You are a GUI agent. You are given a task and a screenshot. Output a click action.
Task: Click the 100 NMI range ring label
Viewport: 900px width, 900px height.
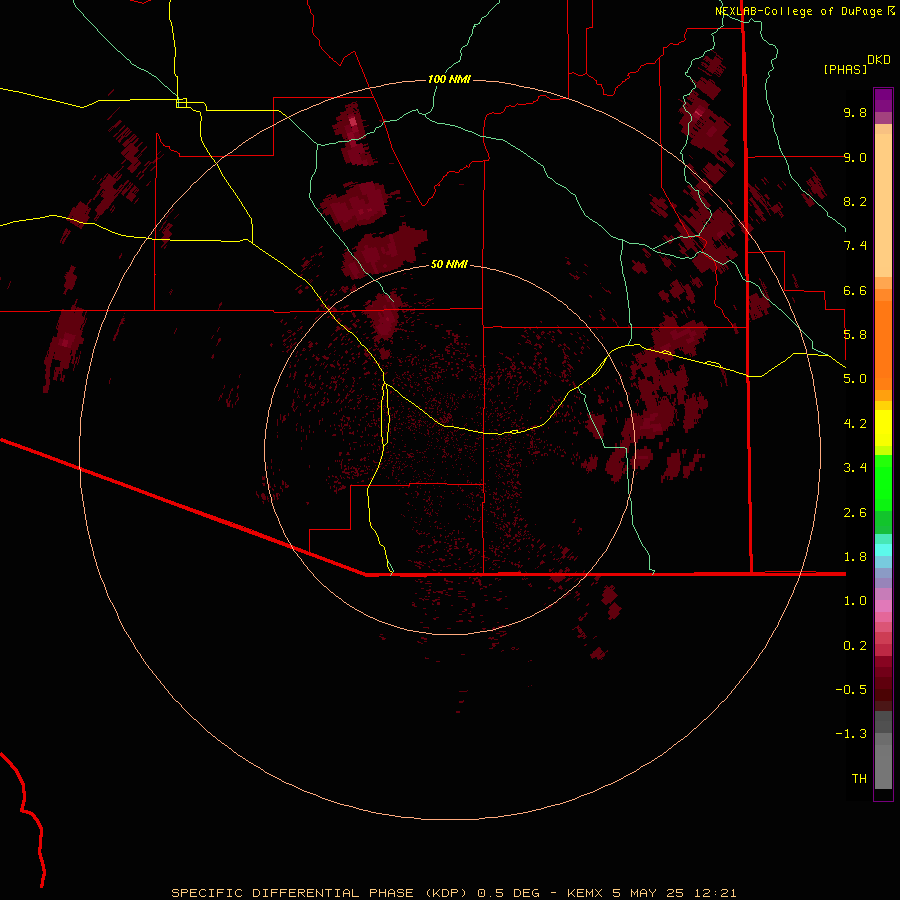(x=449, y=79)
